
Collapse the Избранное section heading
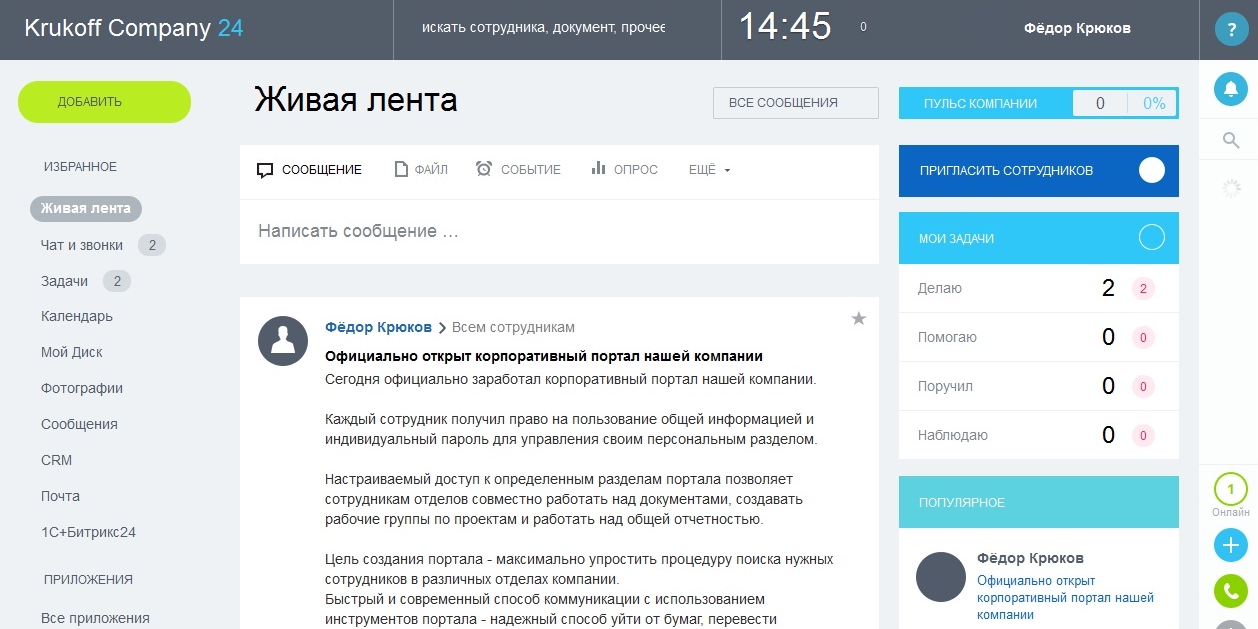tap(80, 167)
